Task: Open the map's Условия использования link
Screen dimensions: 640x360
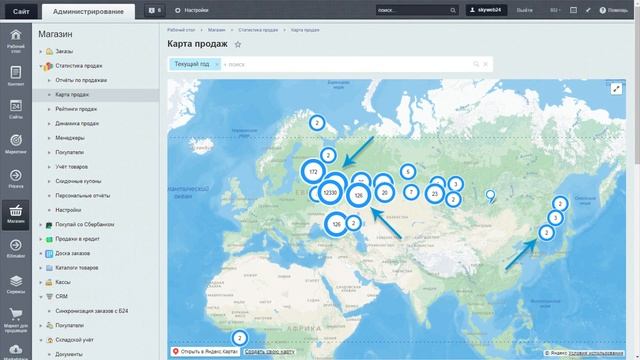Action: click(596, 353)
